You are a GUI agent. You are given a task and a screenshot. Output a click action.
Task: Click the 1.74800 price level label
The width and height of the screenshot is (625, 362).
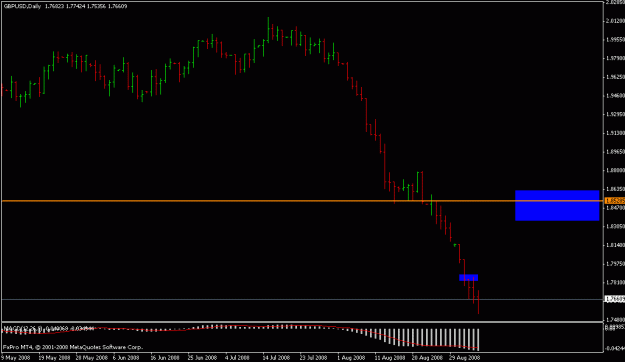pyautogui.click(x=615, y=319)
